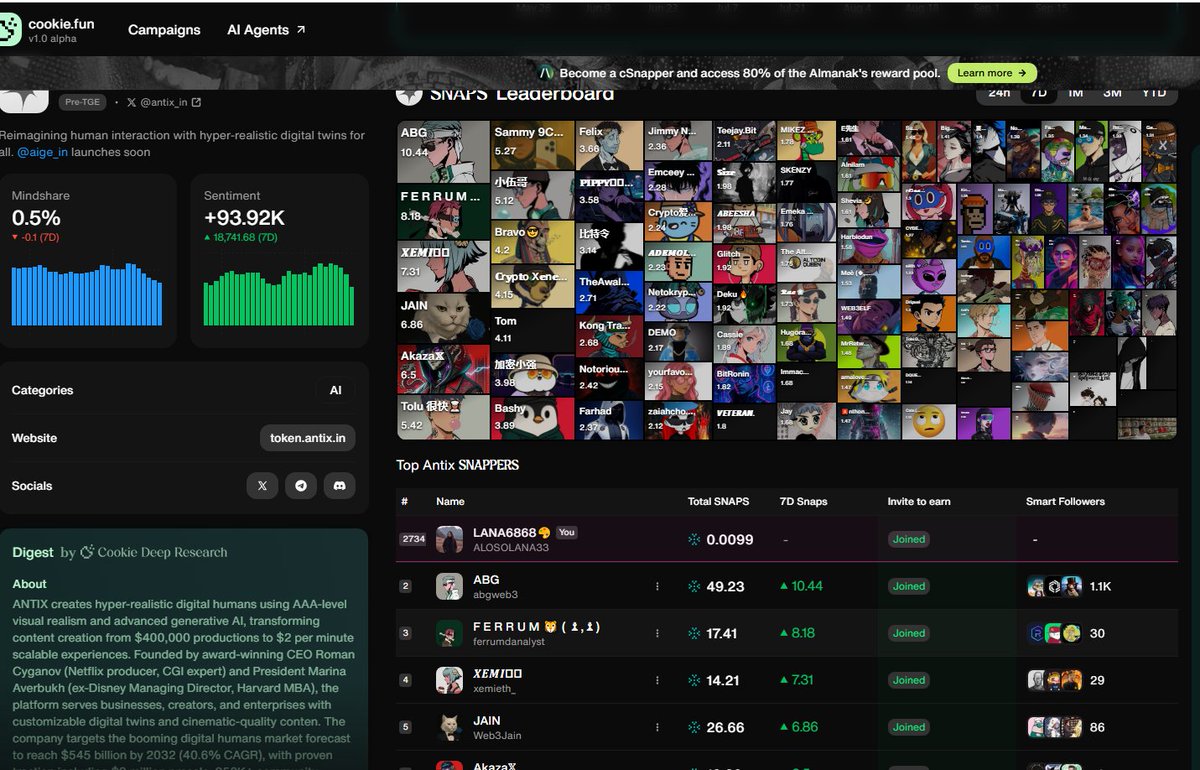This screenshot has width=1200, height=770.
Task: Click the cookie.fun logo icon
Action: pos(9,30)
